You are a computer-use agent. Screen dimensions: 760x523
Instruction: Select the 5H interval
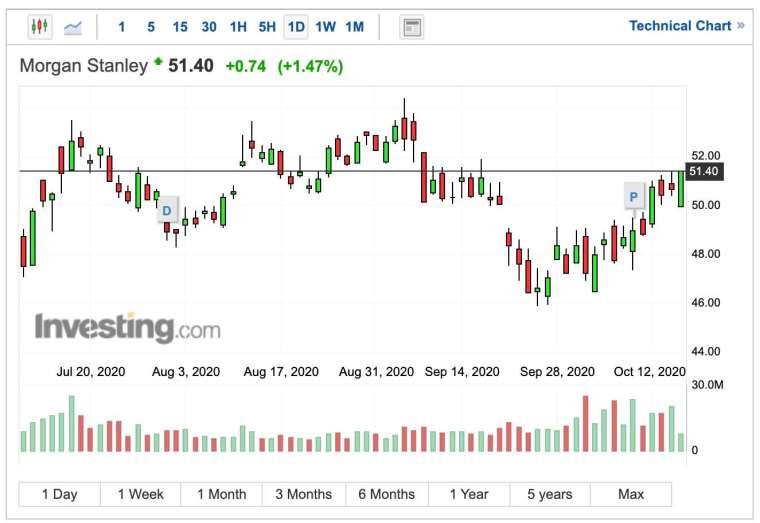[x=267, y=27]
